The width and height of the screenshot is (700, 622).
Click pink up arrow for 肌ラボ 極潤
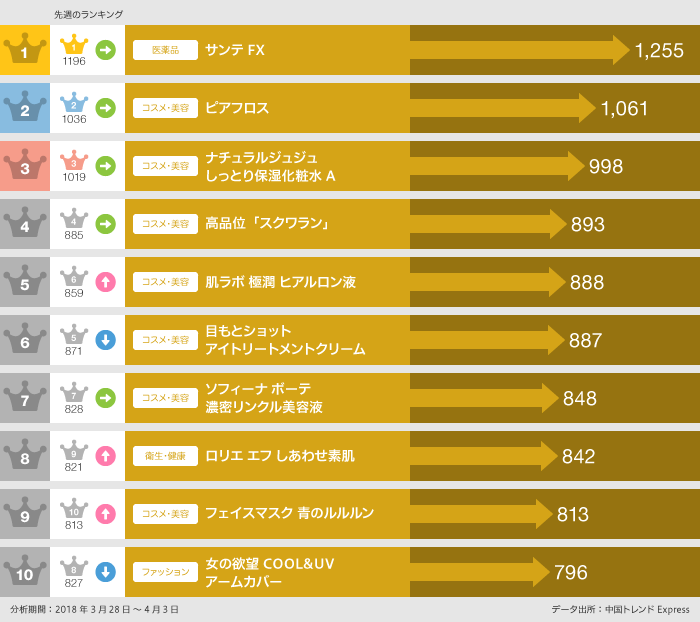pos(105,282)
